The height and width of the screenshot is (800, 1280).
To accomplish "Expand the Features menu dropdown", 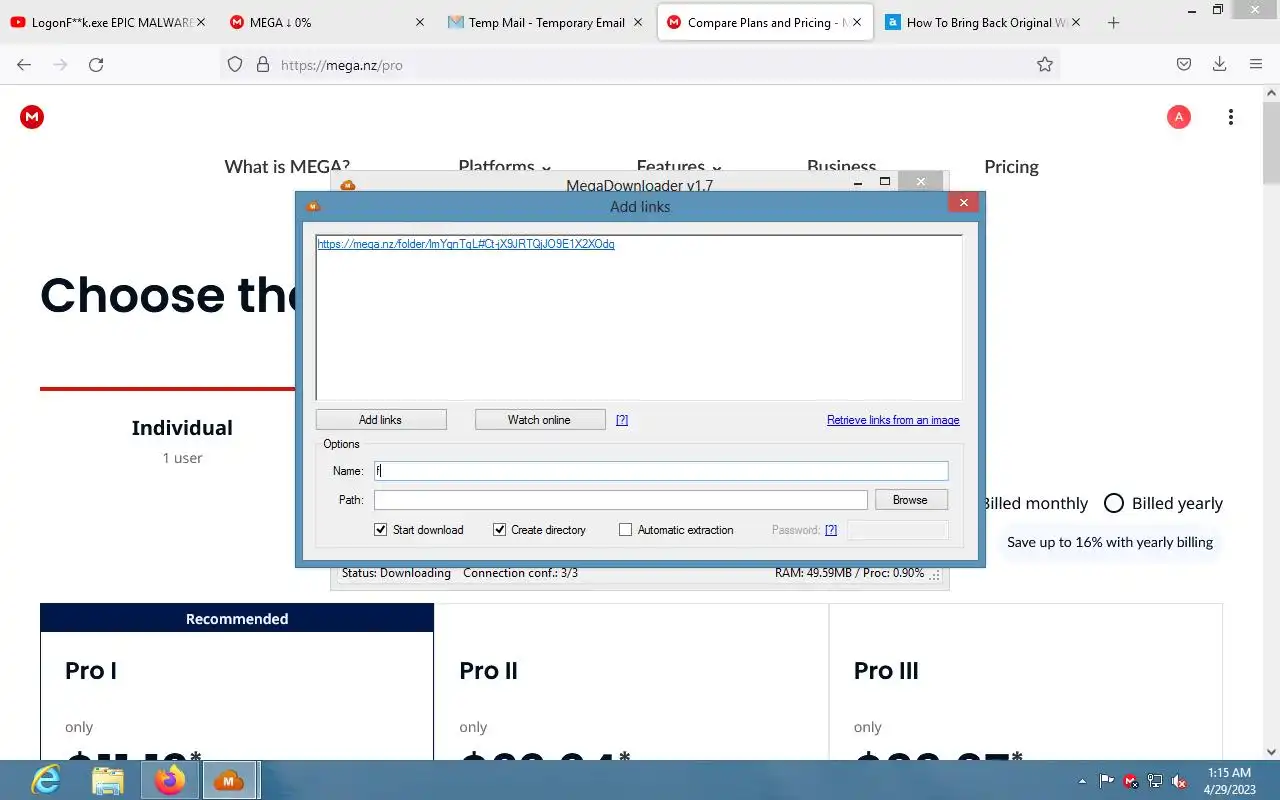I will (x=679, y=167).
